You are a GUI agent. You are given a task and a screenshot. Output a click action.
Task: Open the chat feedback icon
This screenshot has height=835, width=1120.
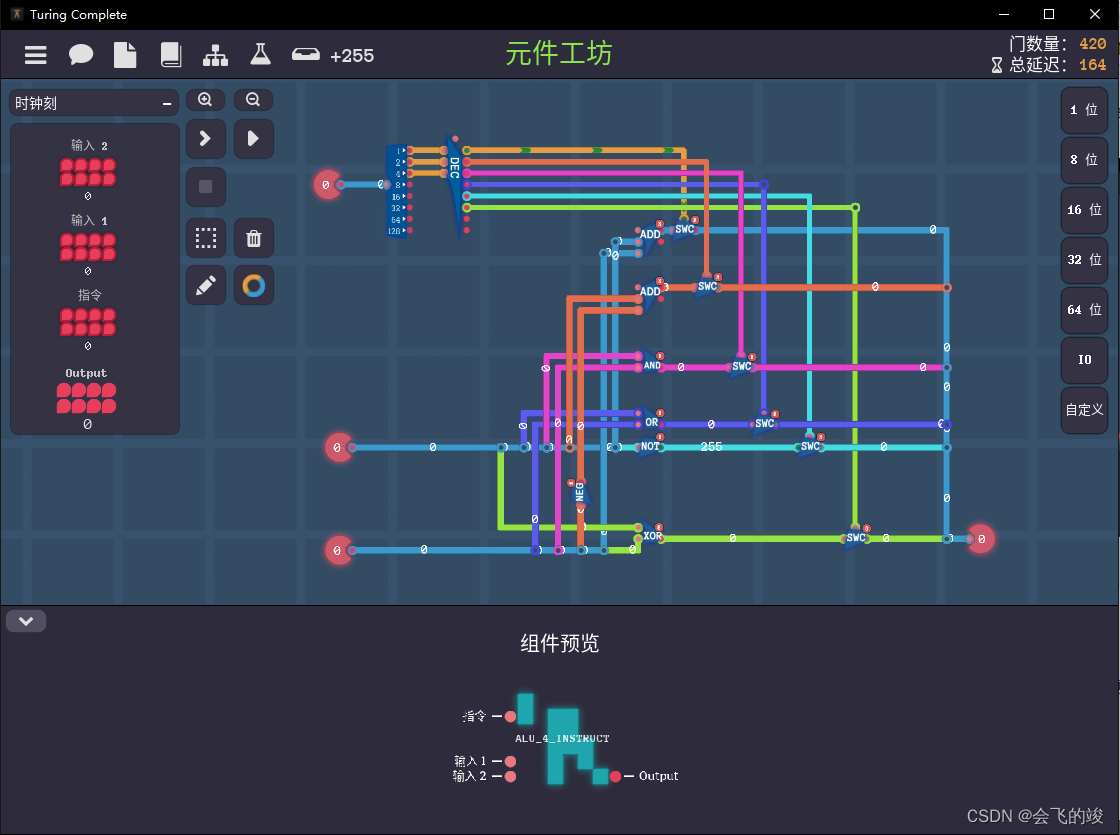coord(80,55)
